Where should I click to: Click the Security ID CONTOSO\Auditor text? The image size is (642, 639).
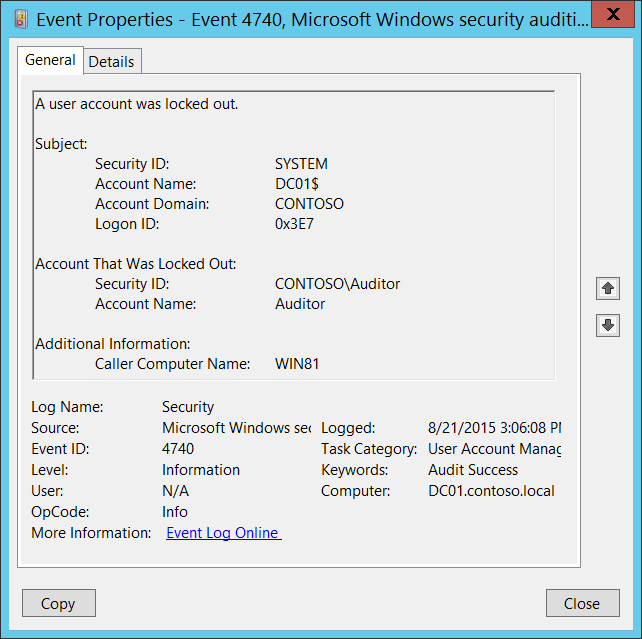(x=337, y=284)
